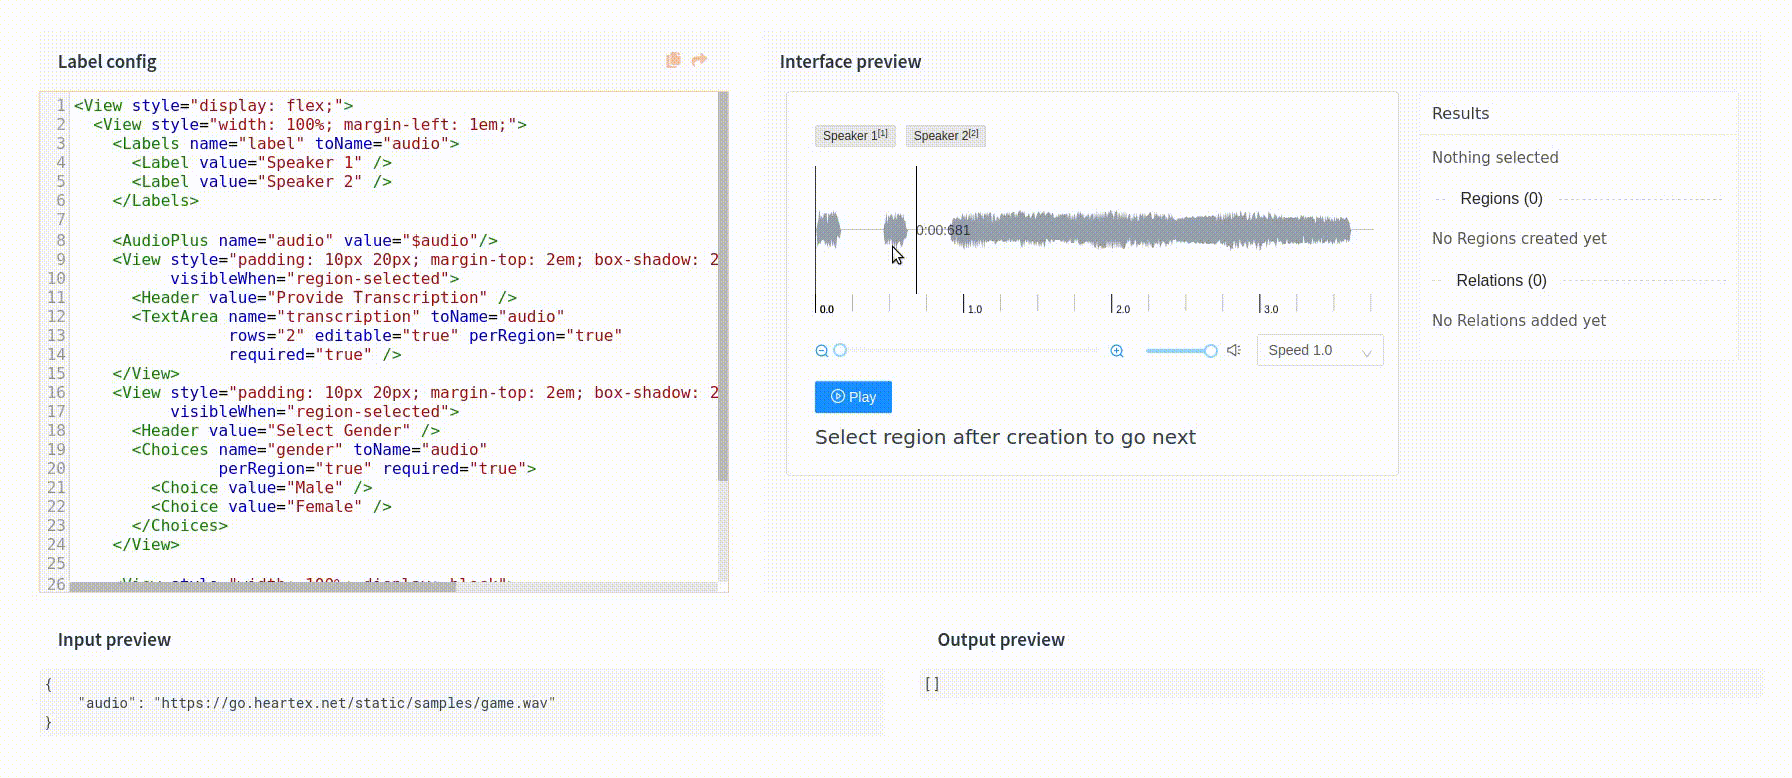Image resolution: width=1792 pixels, height=778 pixels.
Task: Click the TextArea name="transcription" code line
Action: 348,316
